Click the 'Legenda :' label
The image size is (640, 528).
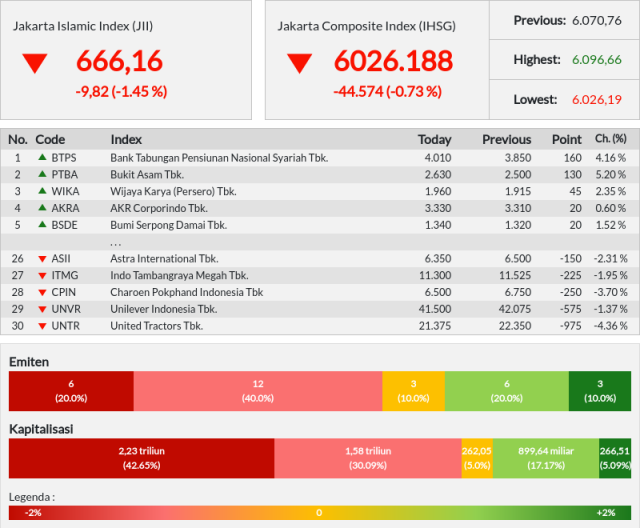click(32, 497)
